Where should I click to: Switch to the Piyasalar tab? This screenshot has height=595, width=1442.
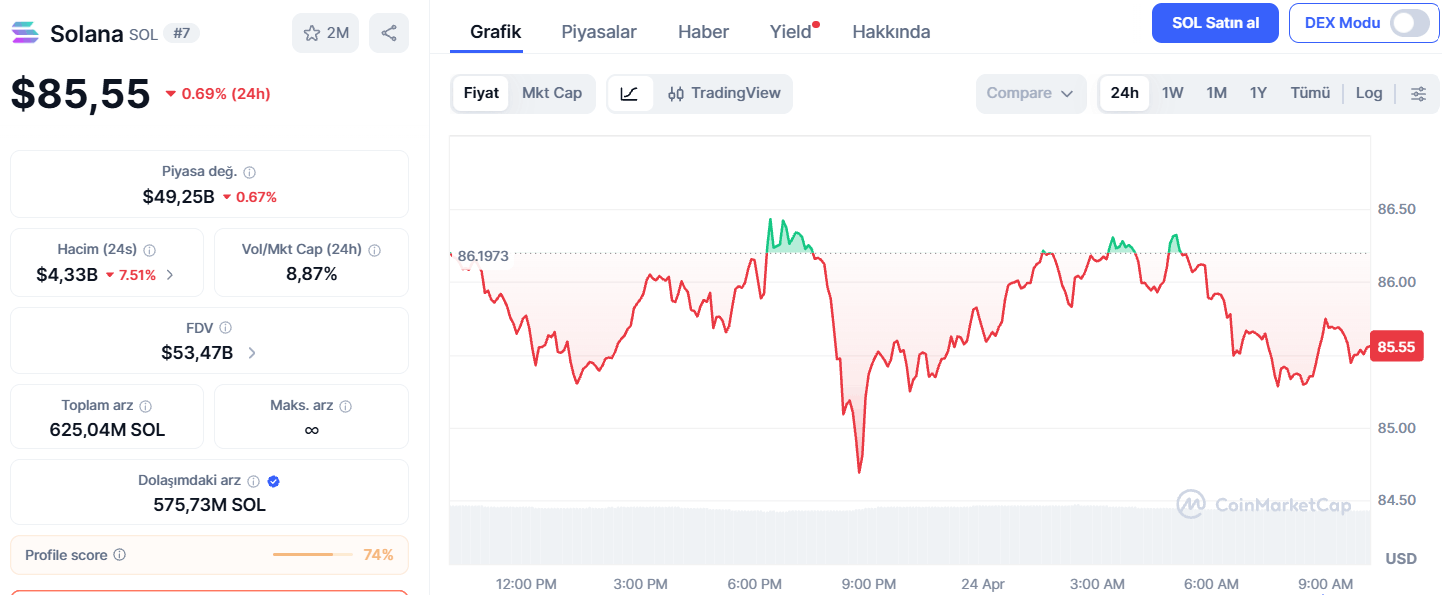pos(599,32)
